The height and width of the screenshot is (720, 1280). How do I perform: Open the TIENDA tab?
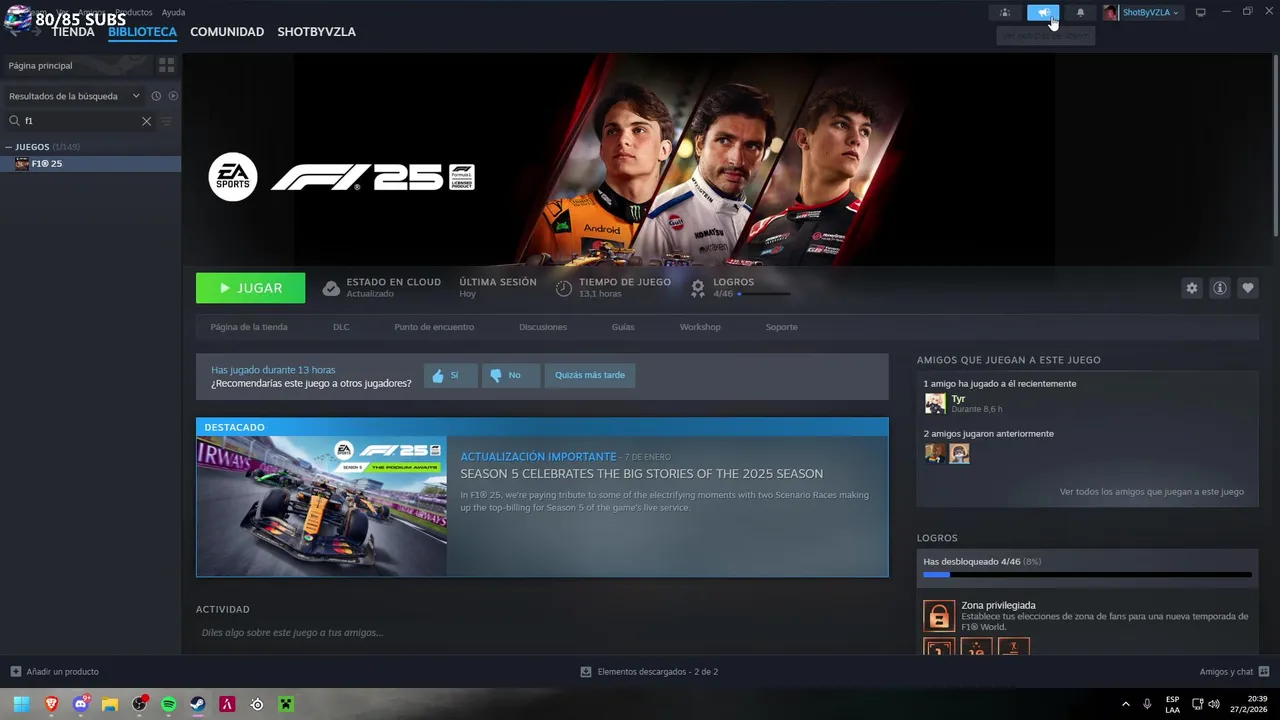[73, 32]
